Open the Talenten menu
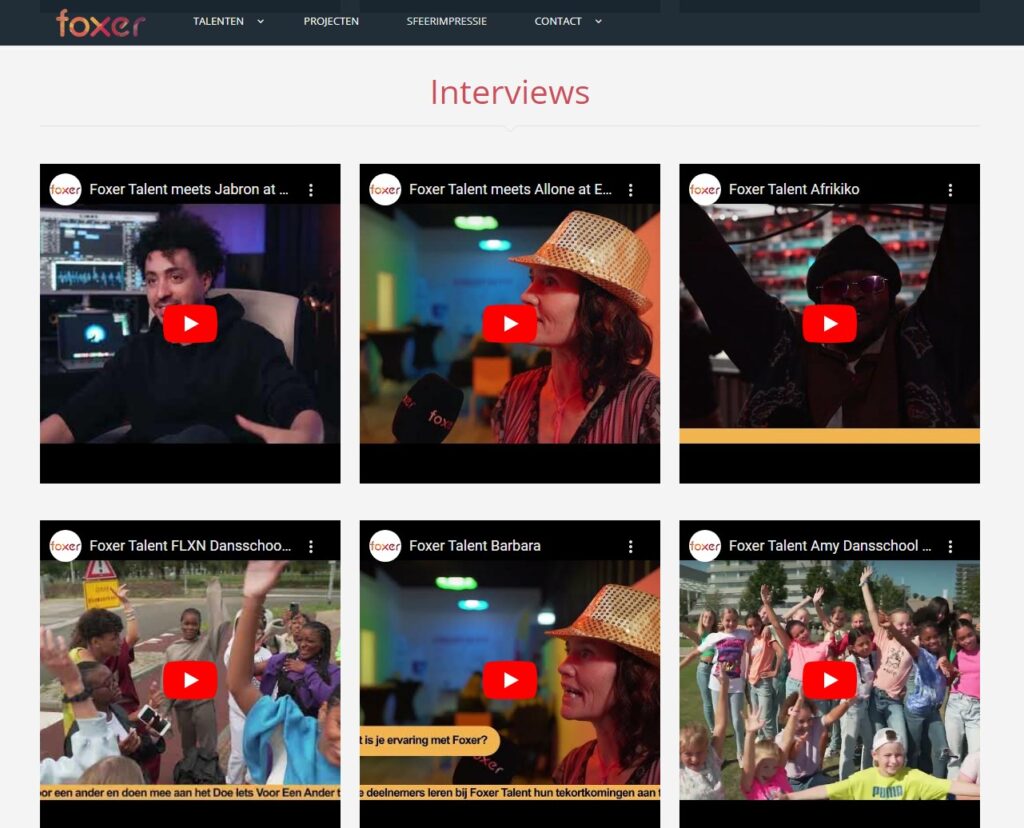This screenshot has width=1024, height=828. (218, 22)
